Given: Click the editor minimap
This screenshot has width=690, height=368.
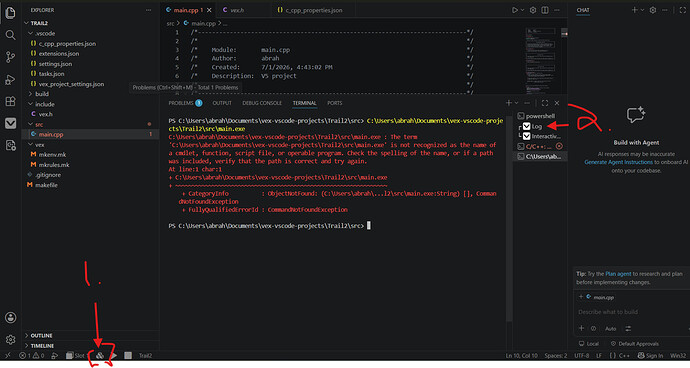Looking at the screenshot, I should coord(540,60).
